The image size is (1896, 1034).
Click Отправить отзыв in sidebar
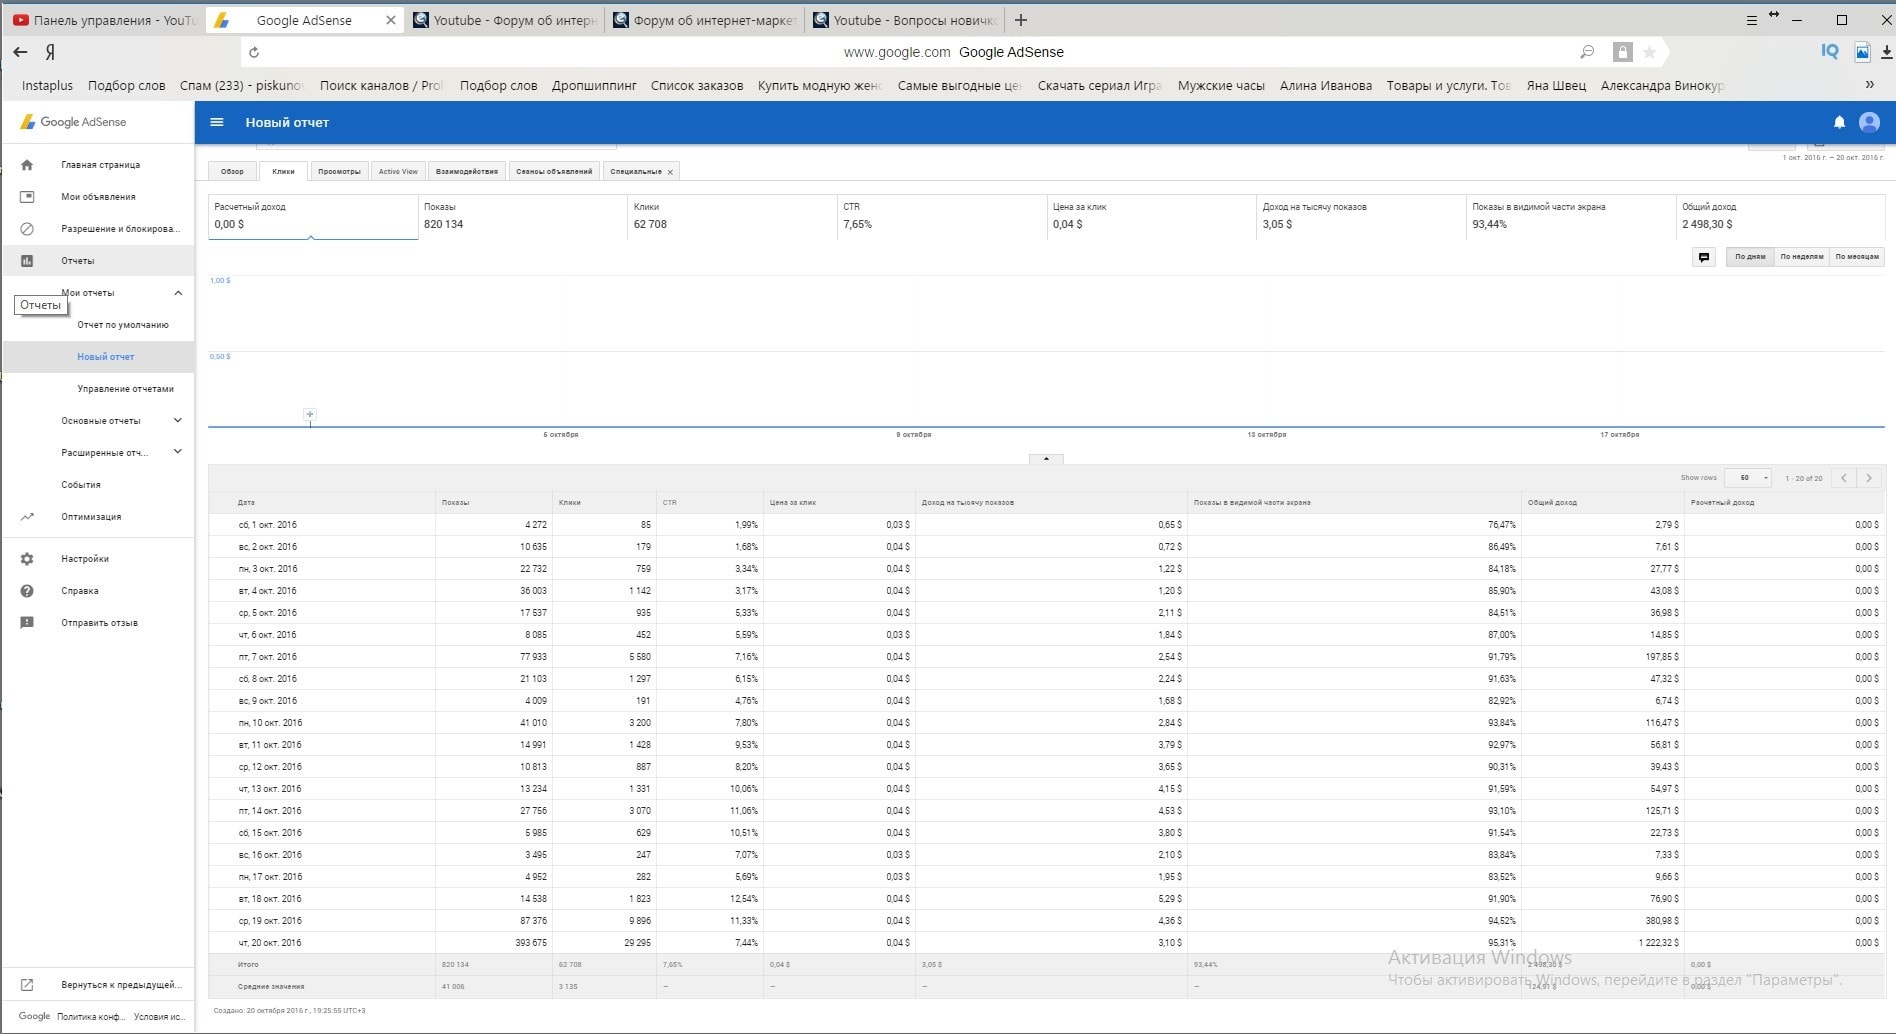tap(99, 623)
